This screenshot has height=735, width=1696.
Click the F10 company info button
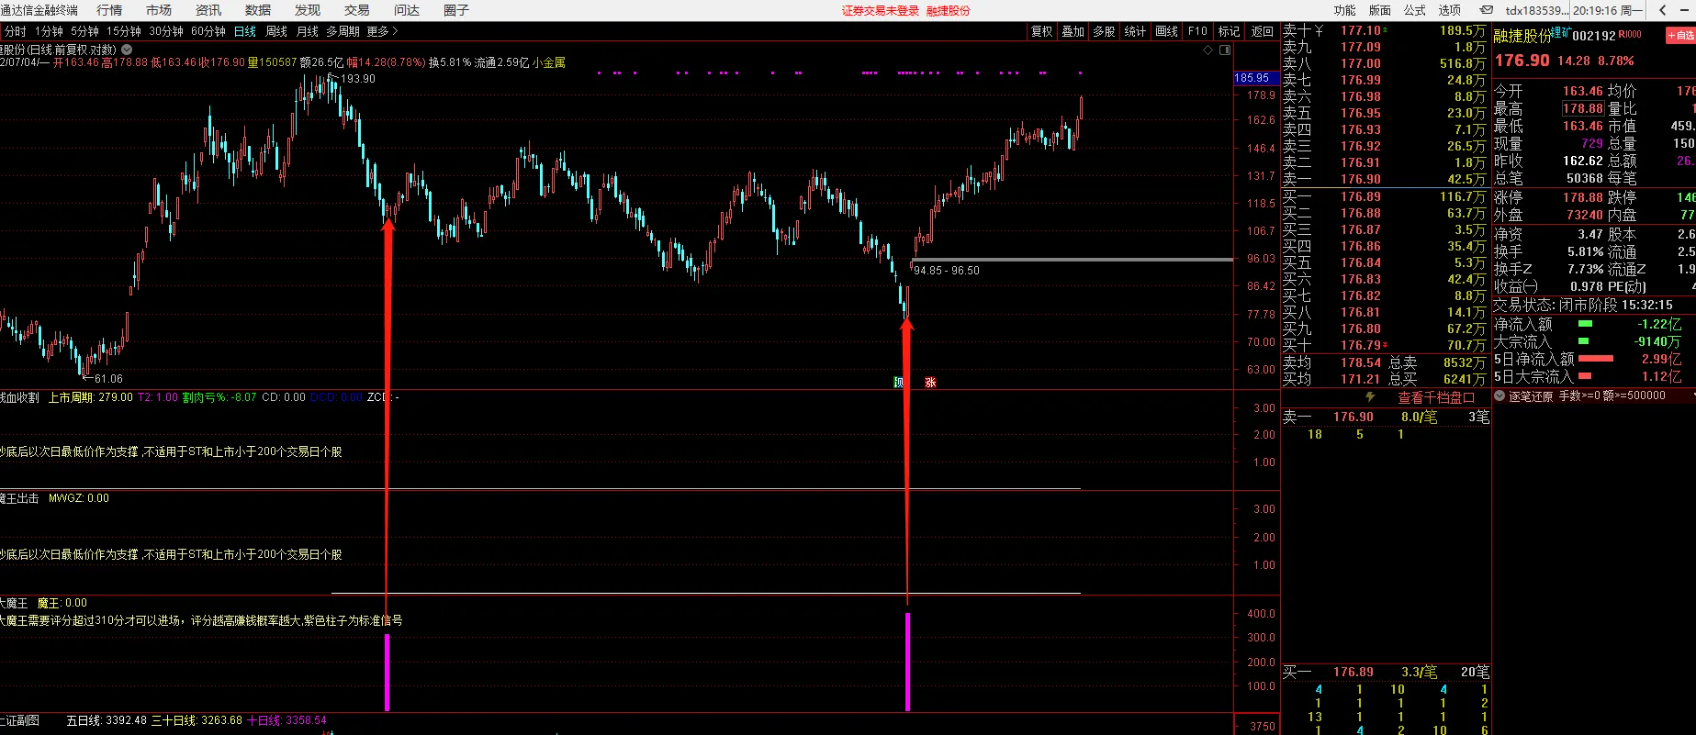(x=1197, y=32)
